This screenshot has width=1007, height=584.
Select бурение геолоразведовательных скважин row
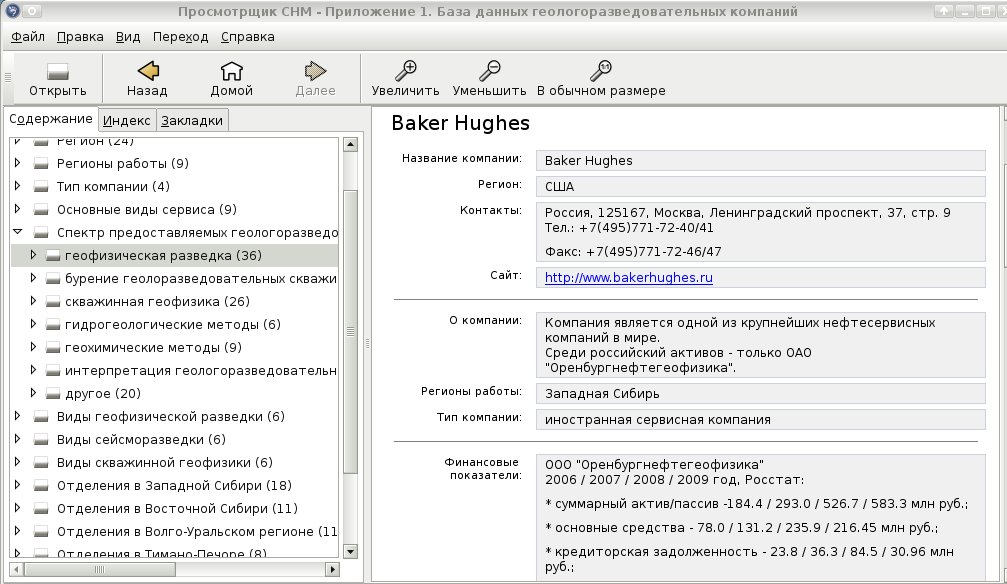point(175,278)
